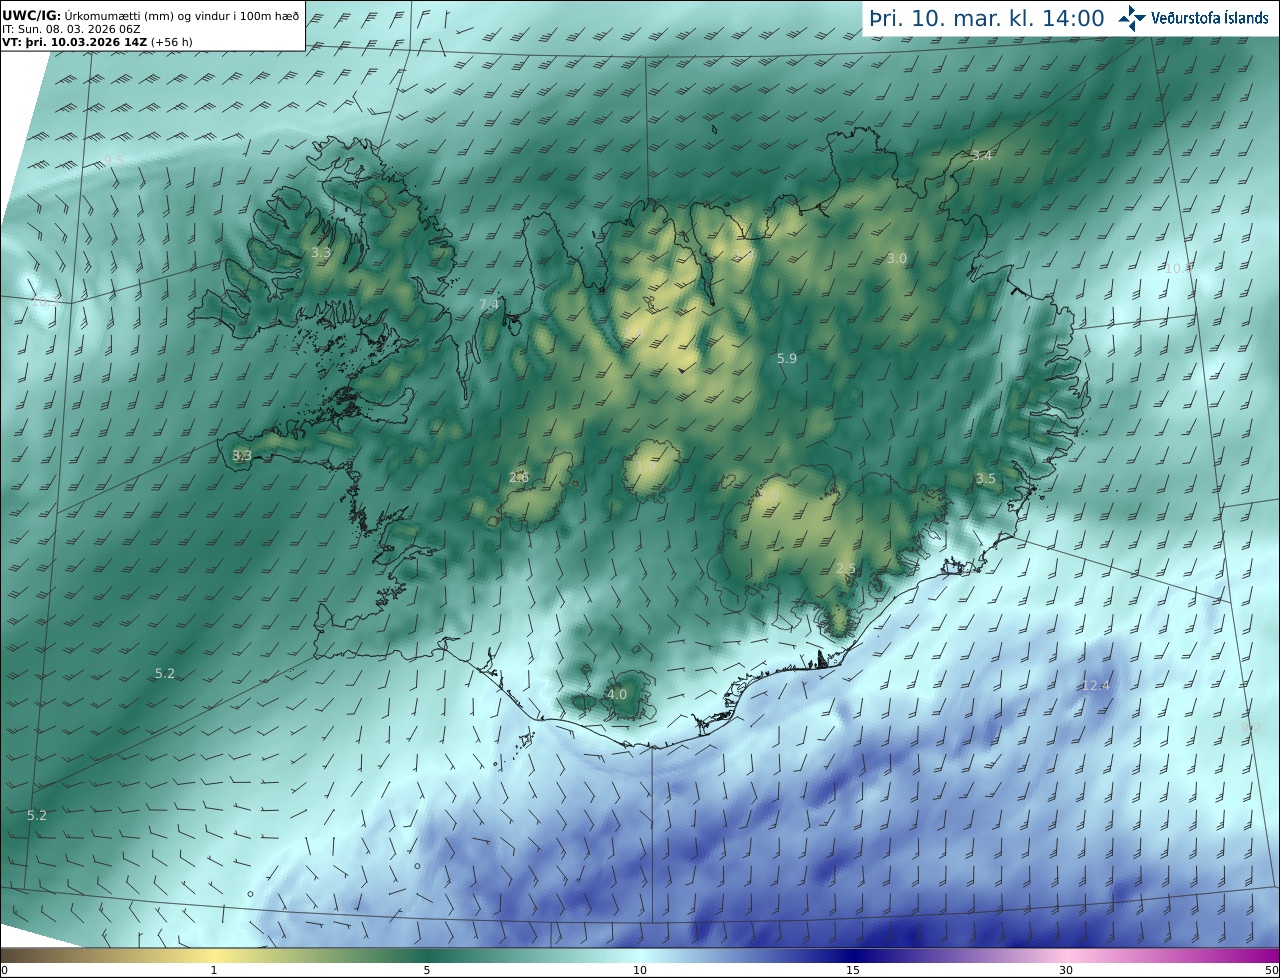
Task: Click the color scale tick label 15
Action: (853, 970)
